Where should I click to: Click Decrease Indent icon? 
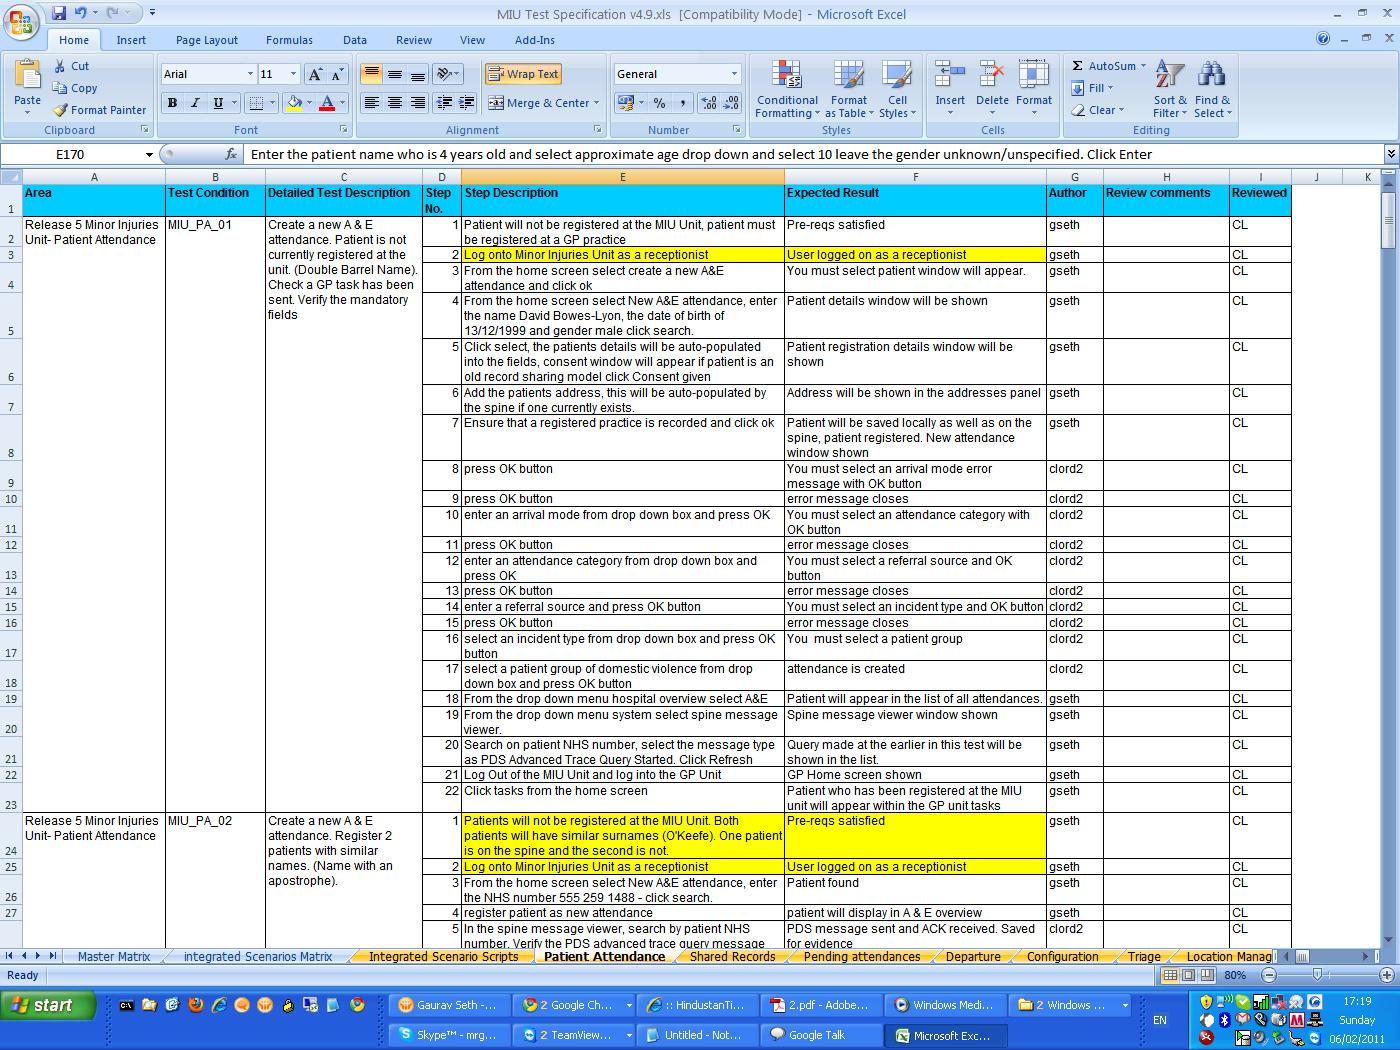pos(444,103)
